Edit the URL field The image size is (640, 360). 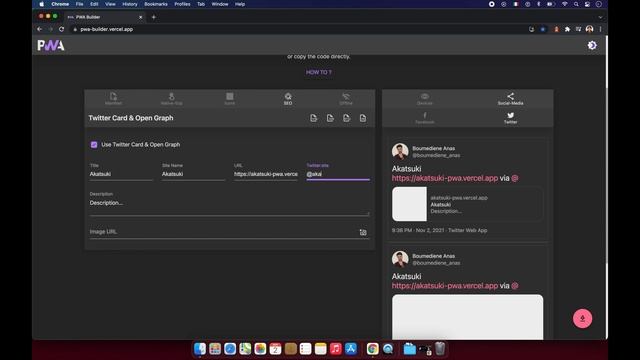(266, 174)
